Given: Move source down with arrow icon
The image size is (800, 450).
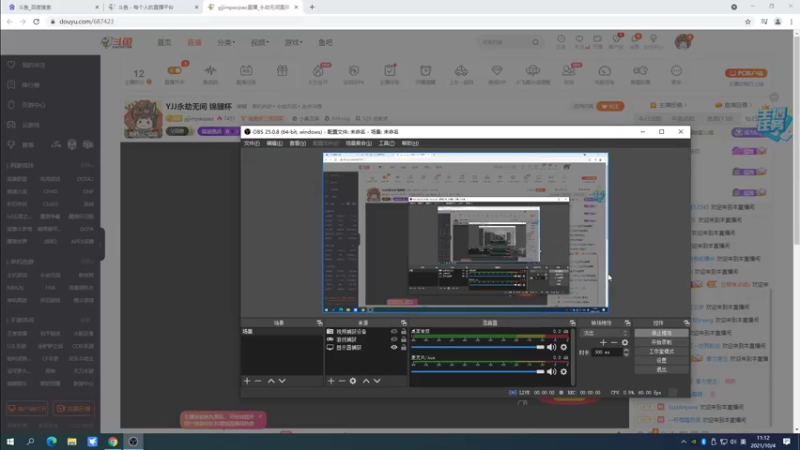Looking at the screenshot, I should (x=377, y=381).
